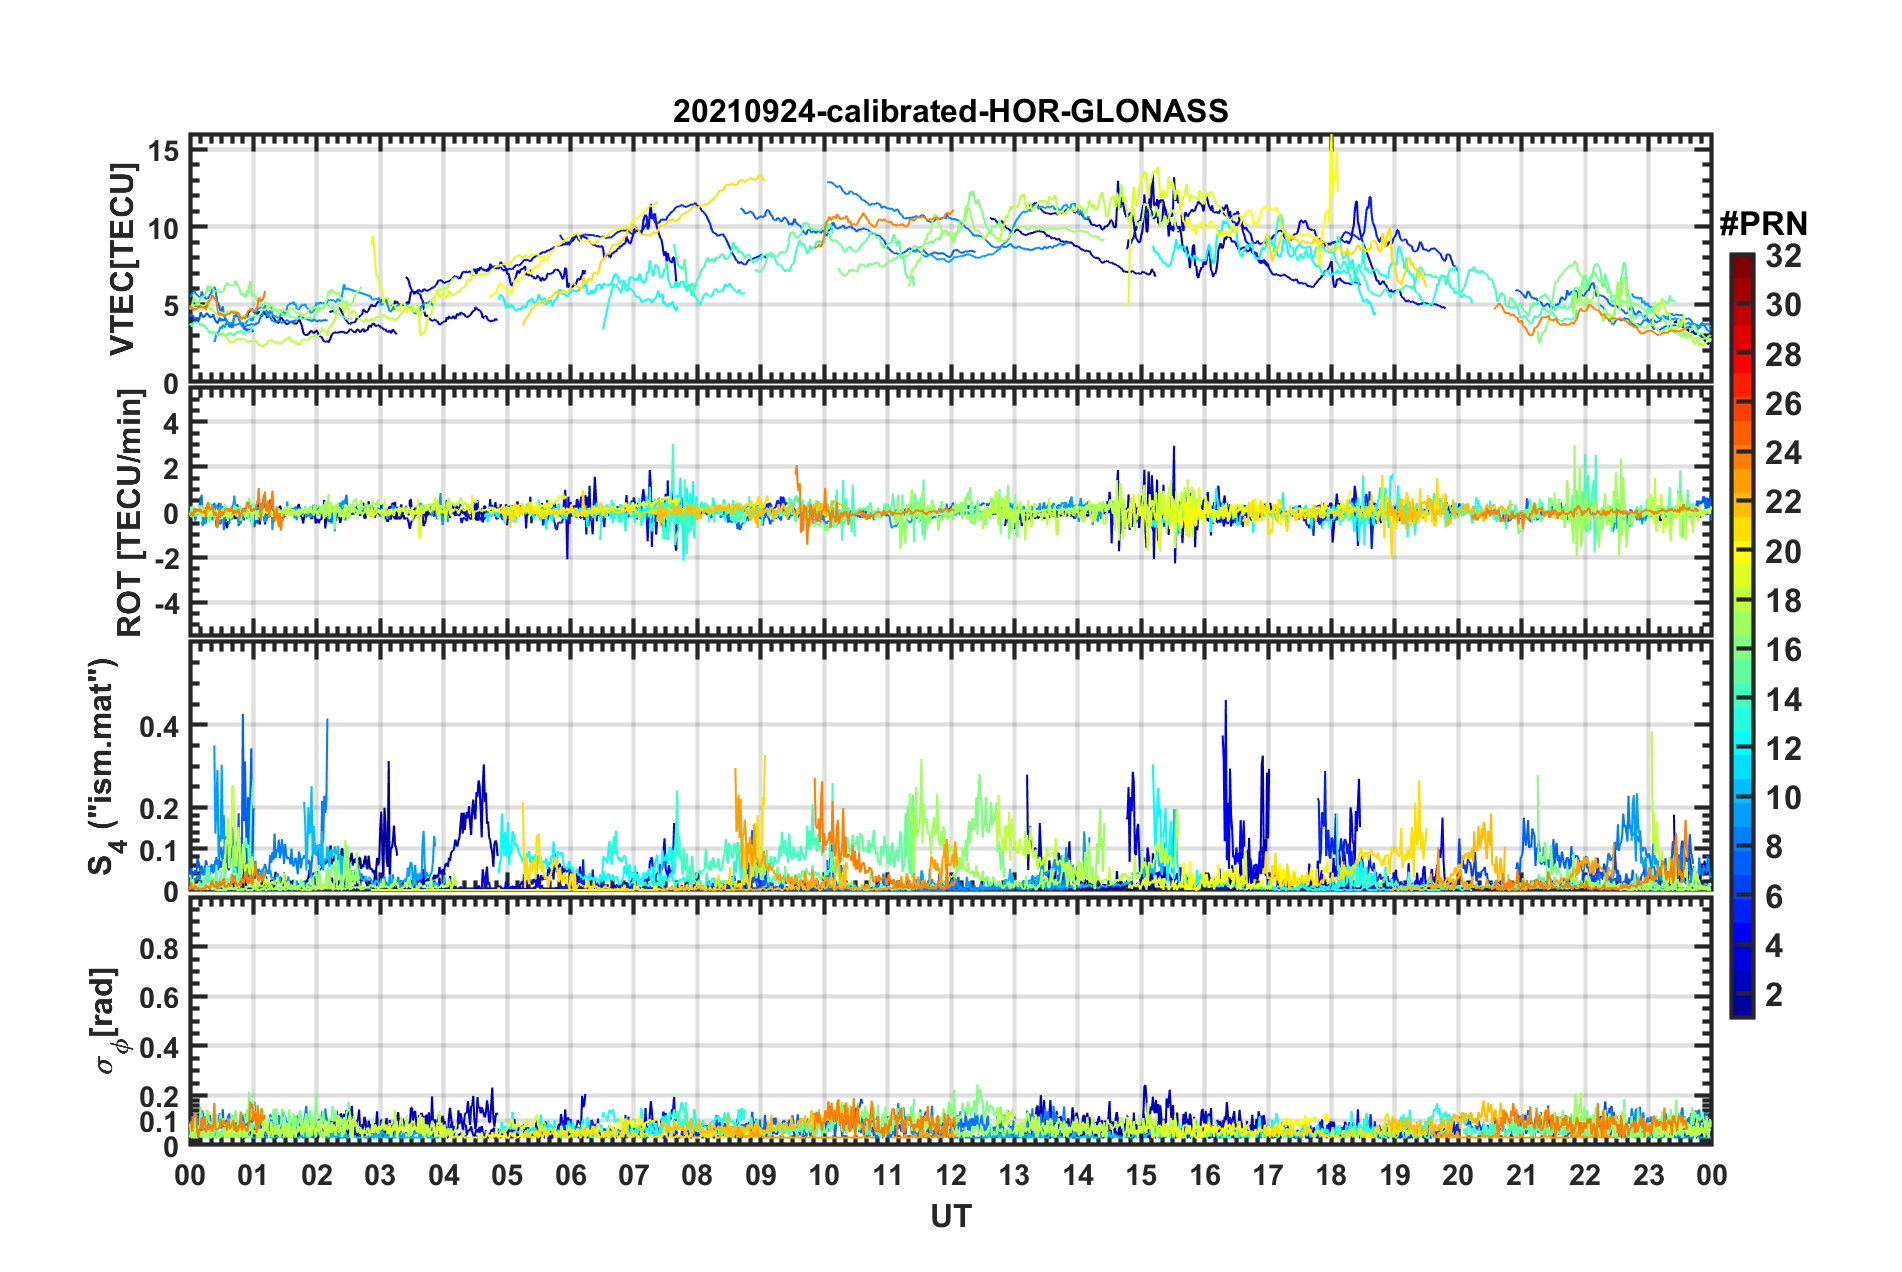1902x1272 pixels.
Task: Click colorbar tick label 32
Action: pyautogui.click(x=1783, y=256)
